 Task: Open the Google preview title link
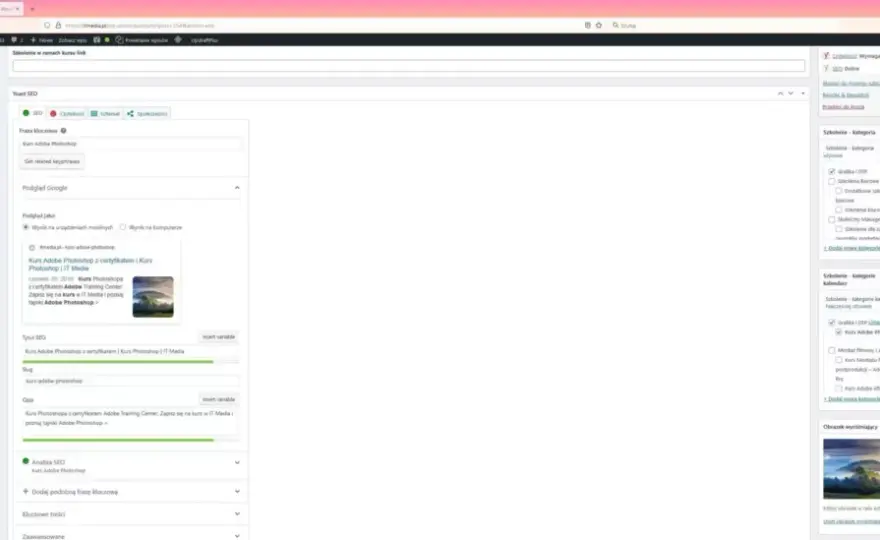(x=90, y=264)
